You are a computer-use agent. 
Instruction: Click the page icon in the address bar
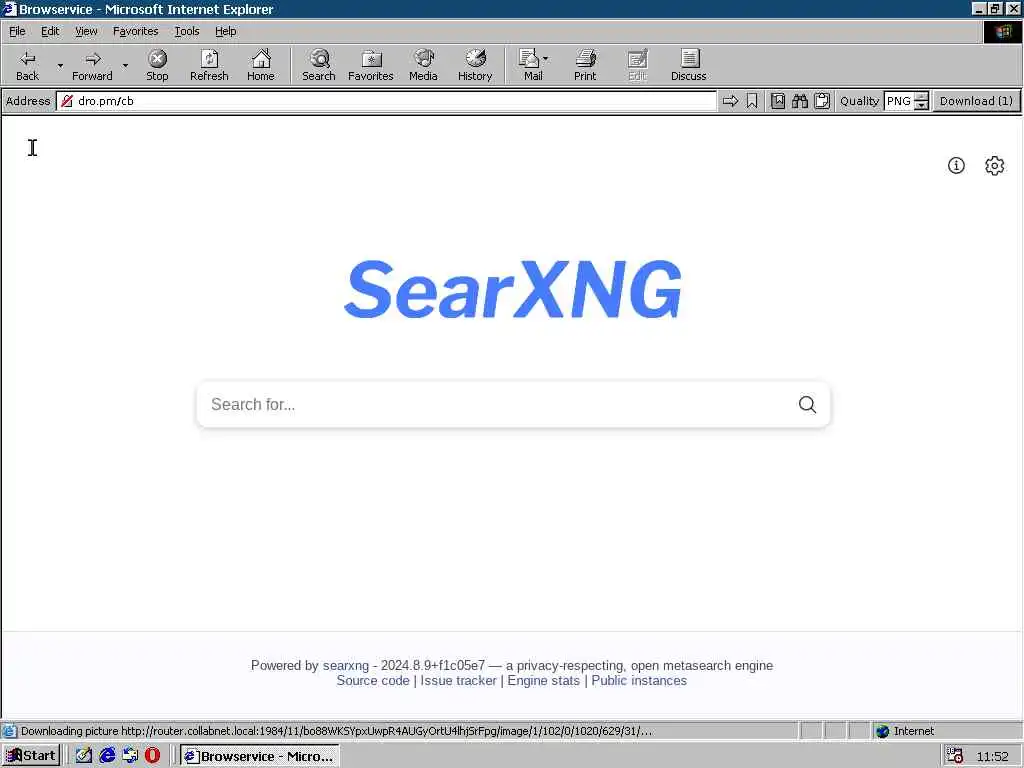(x=67, y=101)
